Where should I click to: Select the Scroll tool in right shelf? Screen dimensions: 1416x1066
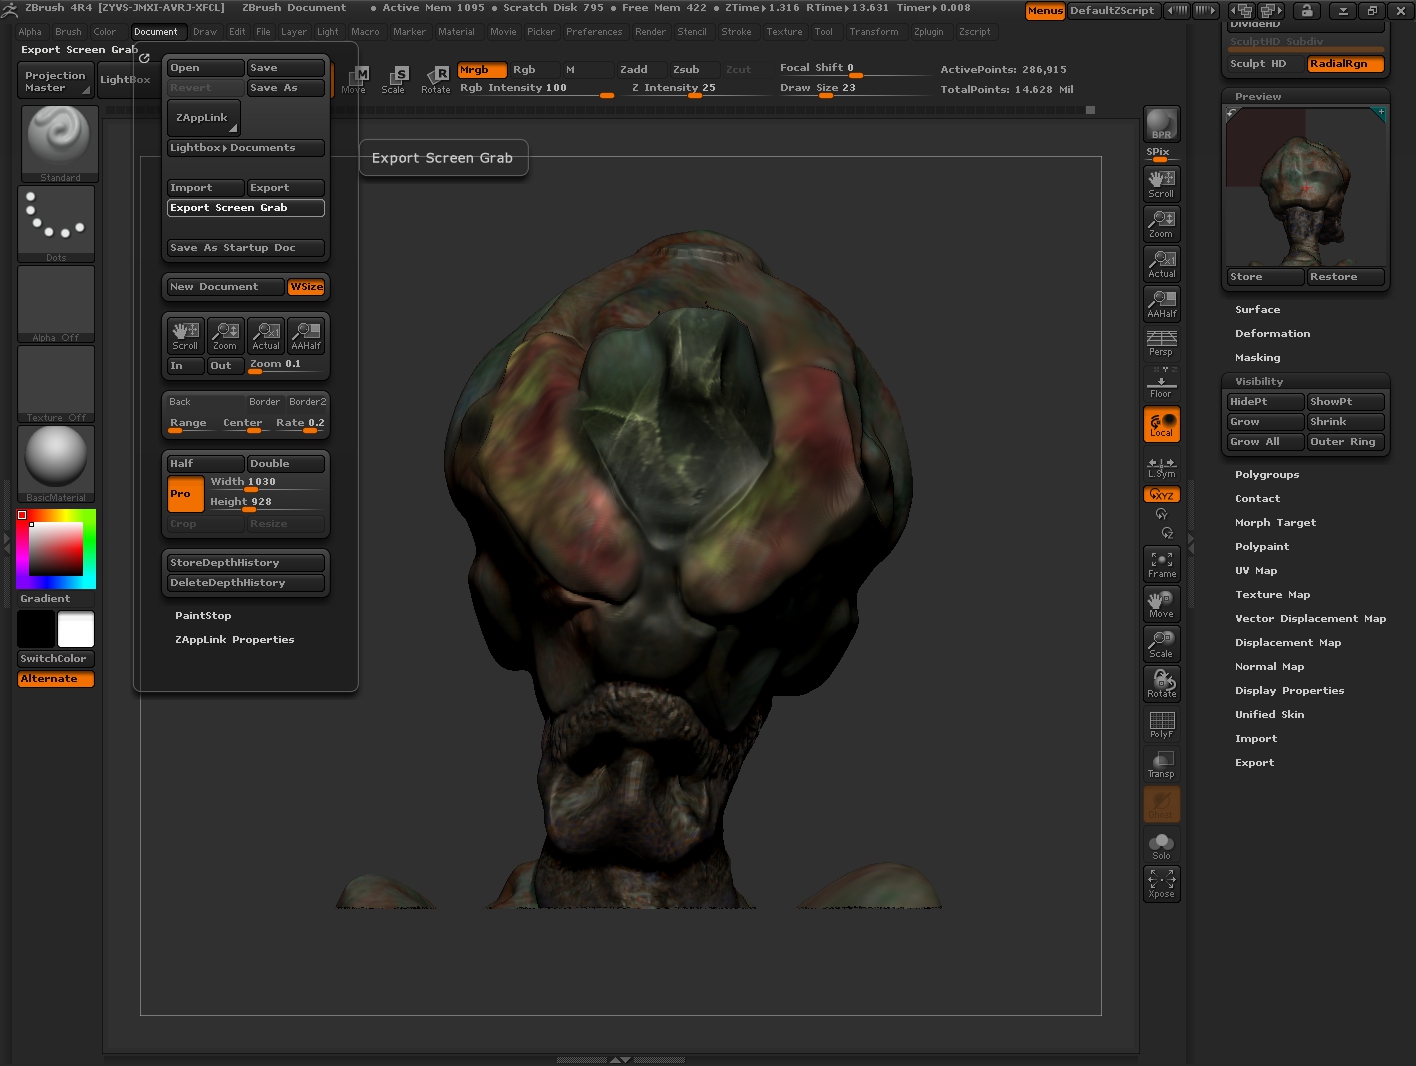[x=1161, y=183]
